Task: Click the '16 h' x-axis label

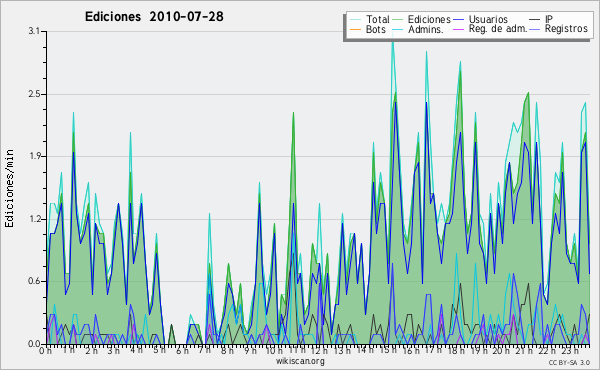Action: click(411, 350)
